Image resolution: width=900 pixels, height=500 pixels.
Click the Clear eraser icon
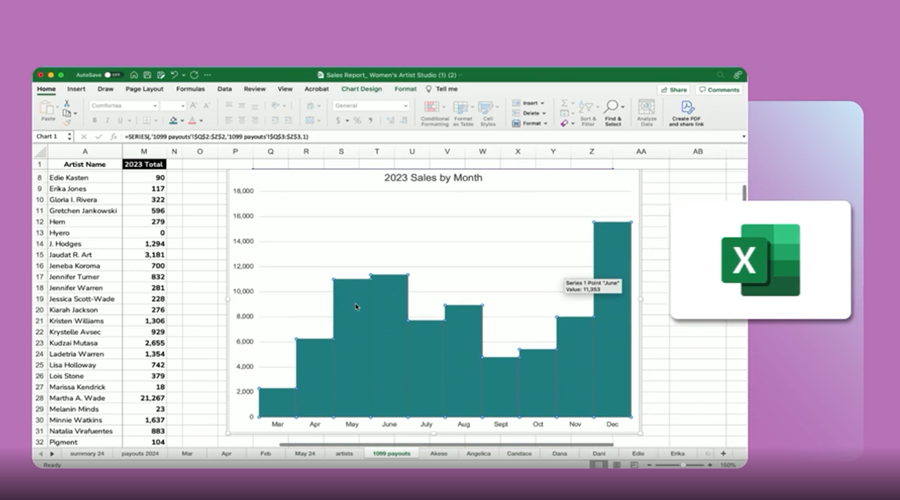[x=564, y=123]
